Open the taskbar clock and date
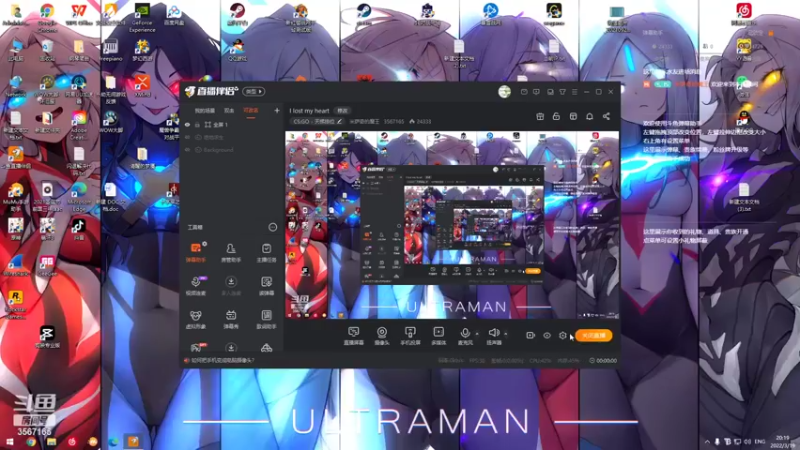 [782, 441]
